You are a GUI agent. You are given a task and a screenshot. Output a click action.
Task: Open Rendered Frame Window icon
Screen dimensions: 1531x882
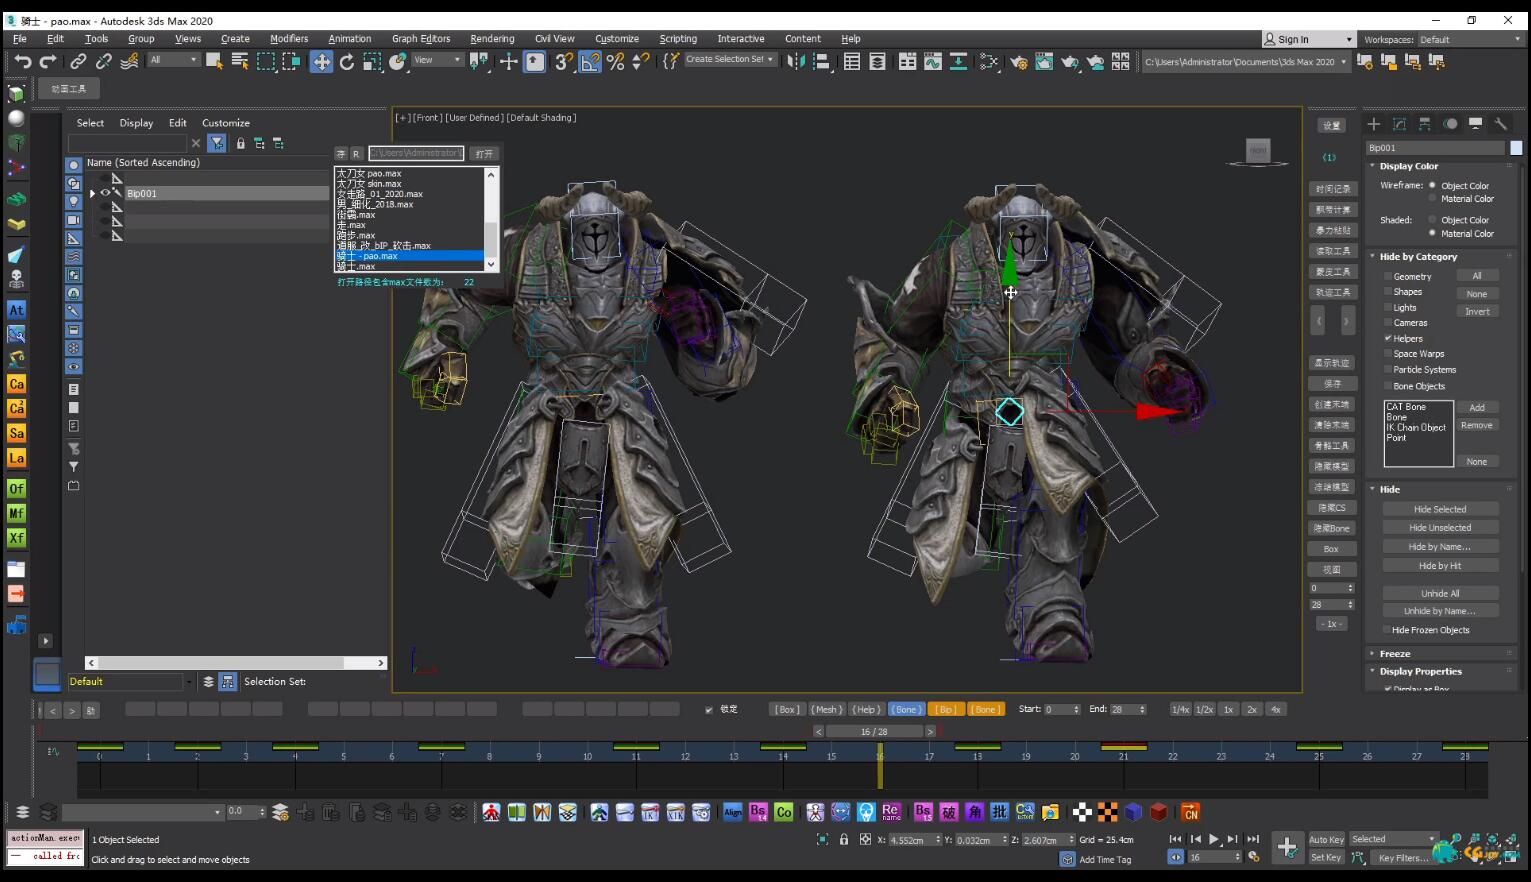[1044, 62]
